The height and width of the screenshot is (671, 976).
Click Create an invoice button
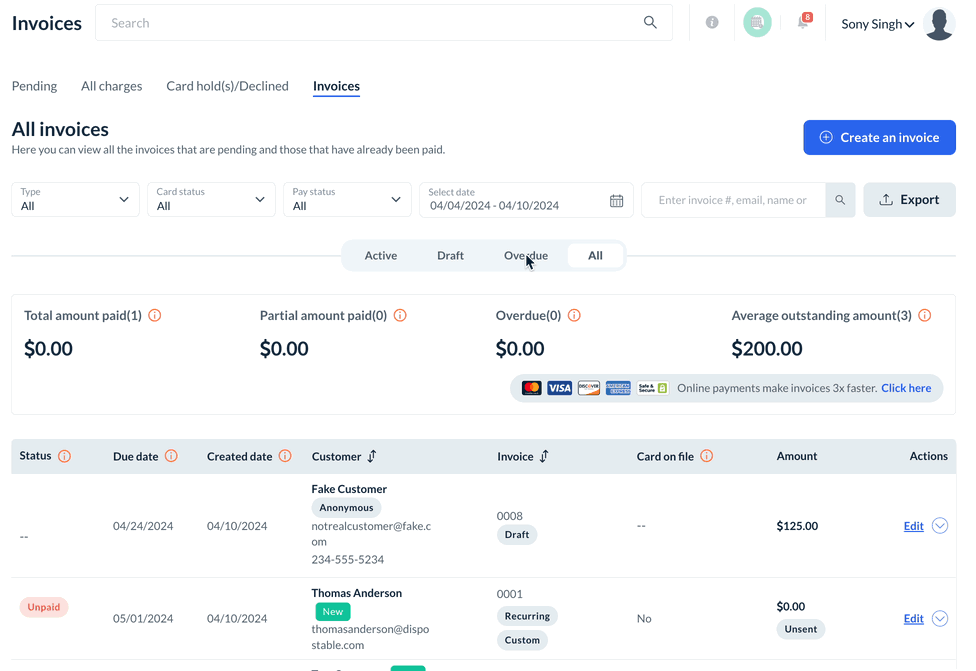pos(879,138)
